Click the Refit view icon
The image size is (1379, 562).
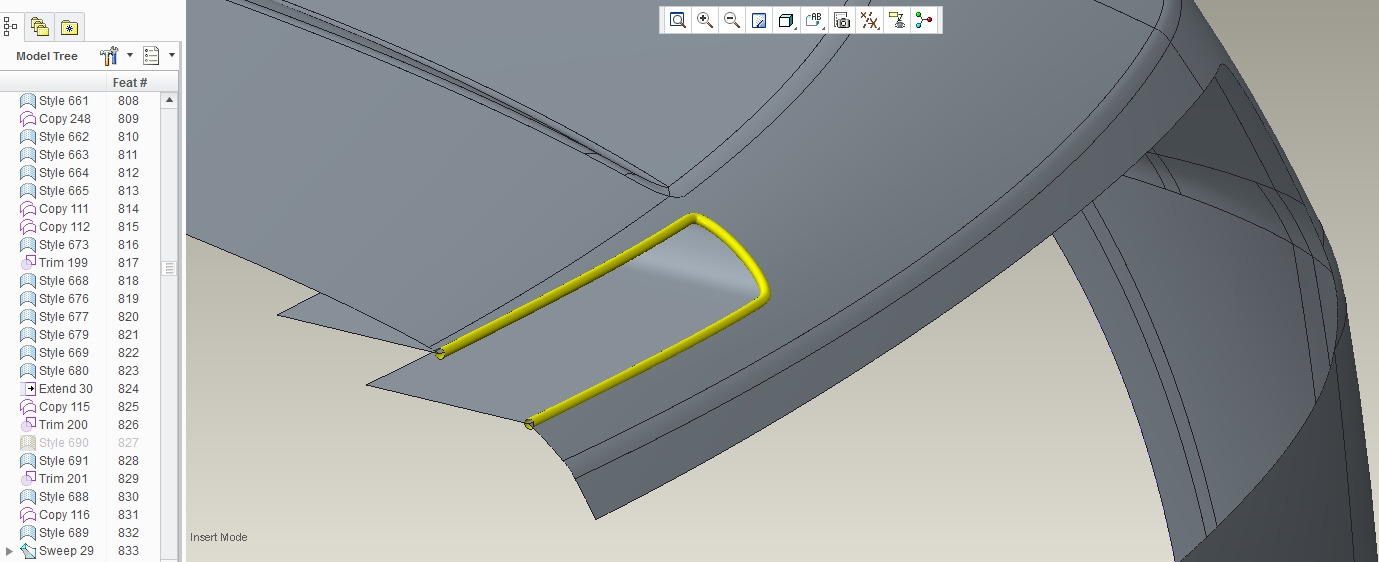(x=677, y=20)
